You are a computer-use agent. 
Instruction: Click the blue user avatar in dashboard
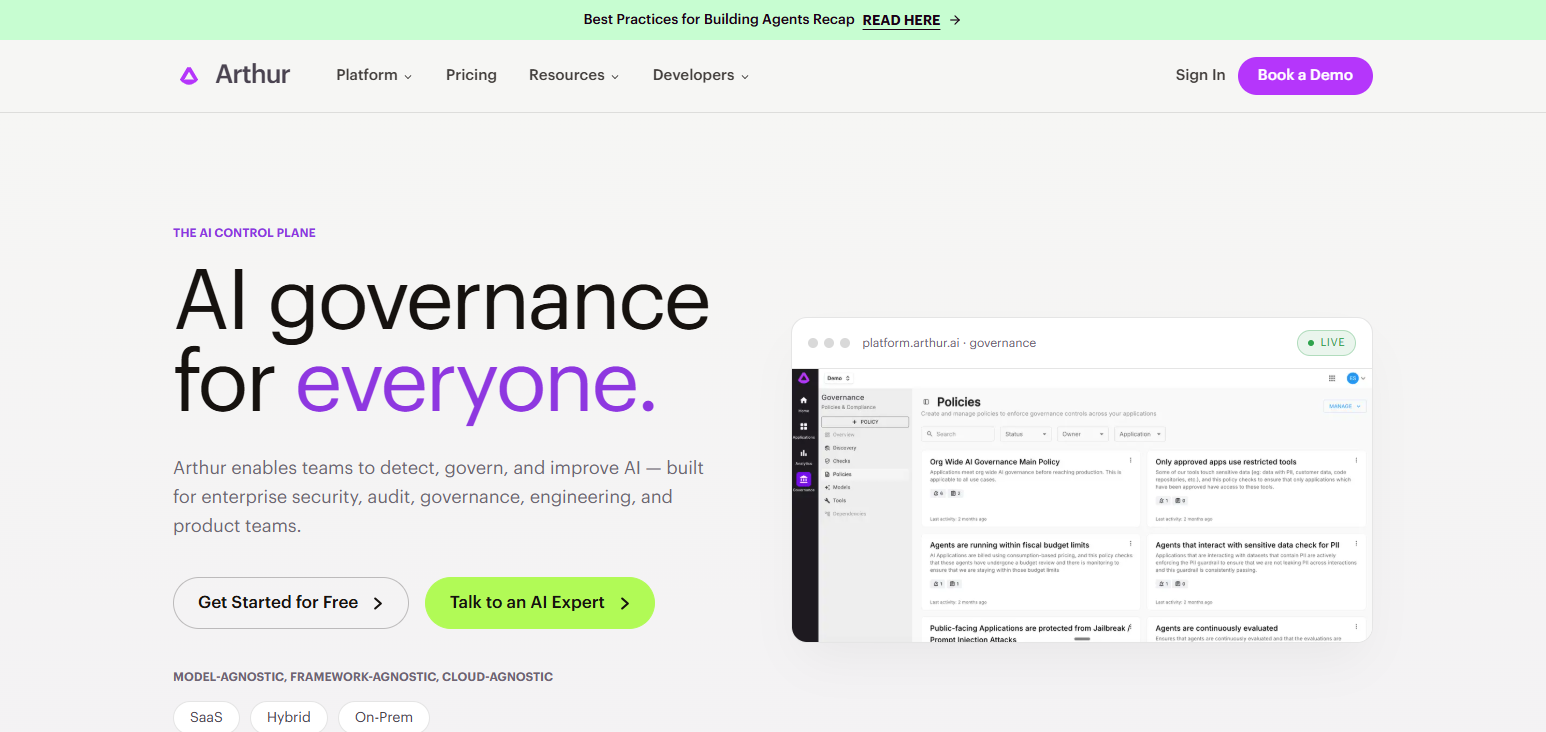pos(1352,378)
